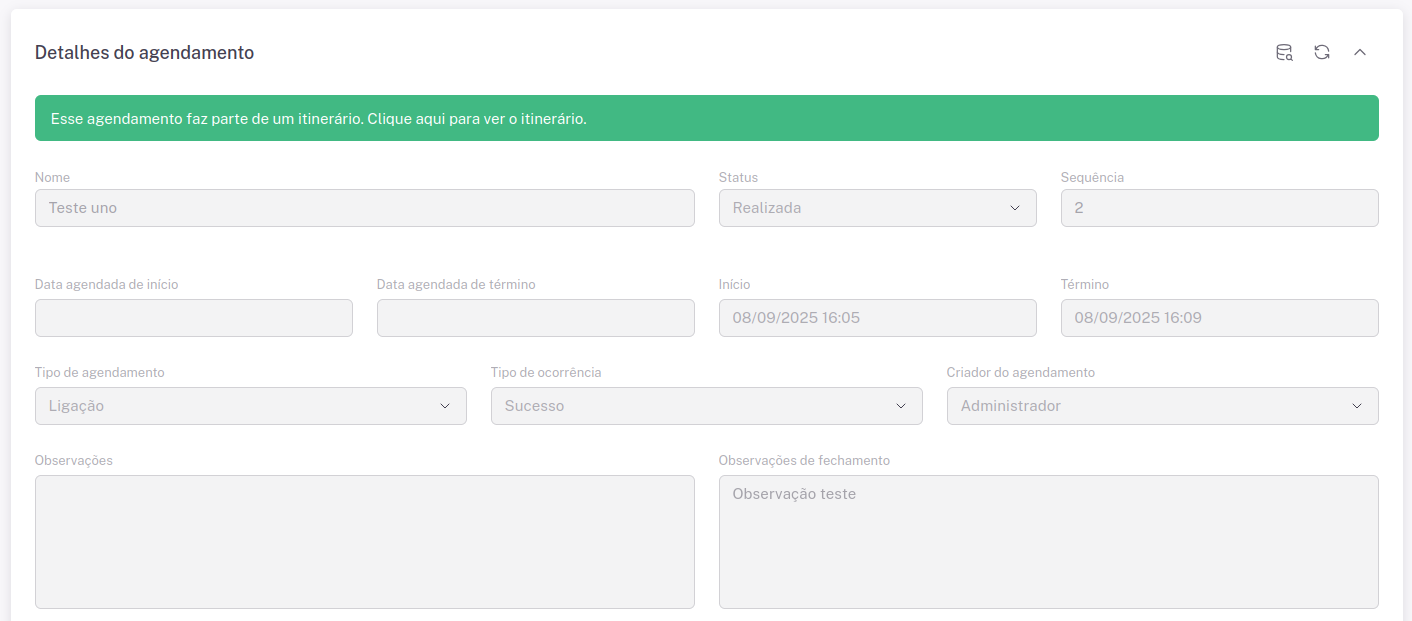Click the Tipo de ocorrência label text

tap(545, 372)
